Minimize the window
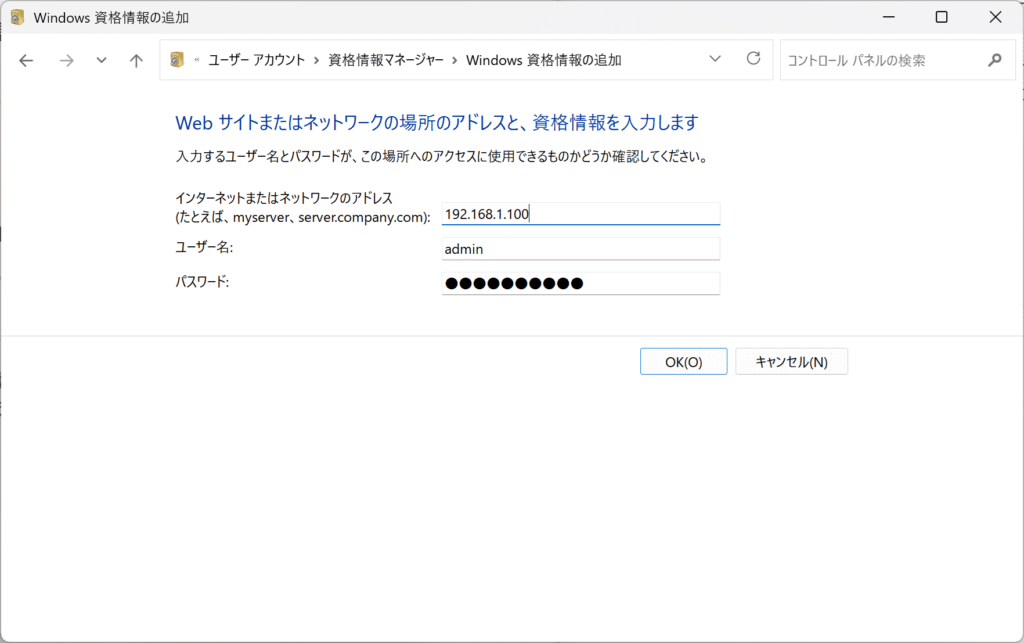 click(888, 17)
